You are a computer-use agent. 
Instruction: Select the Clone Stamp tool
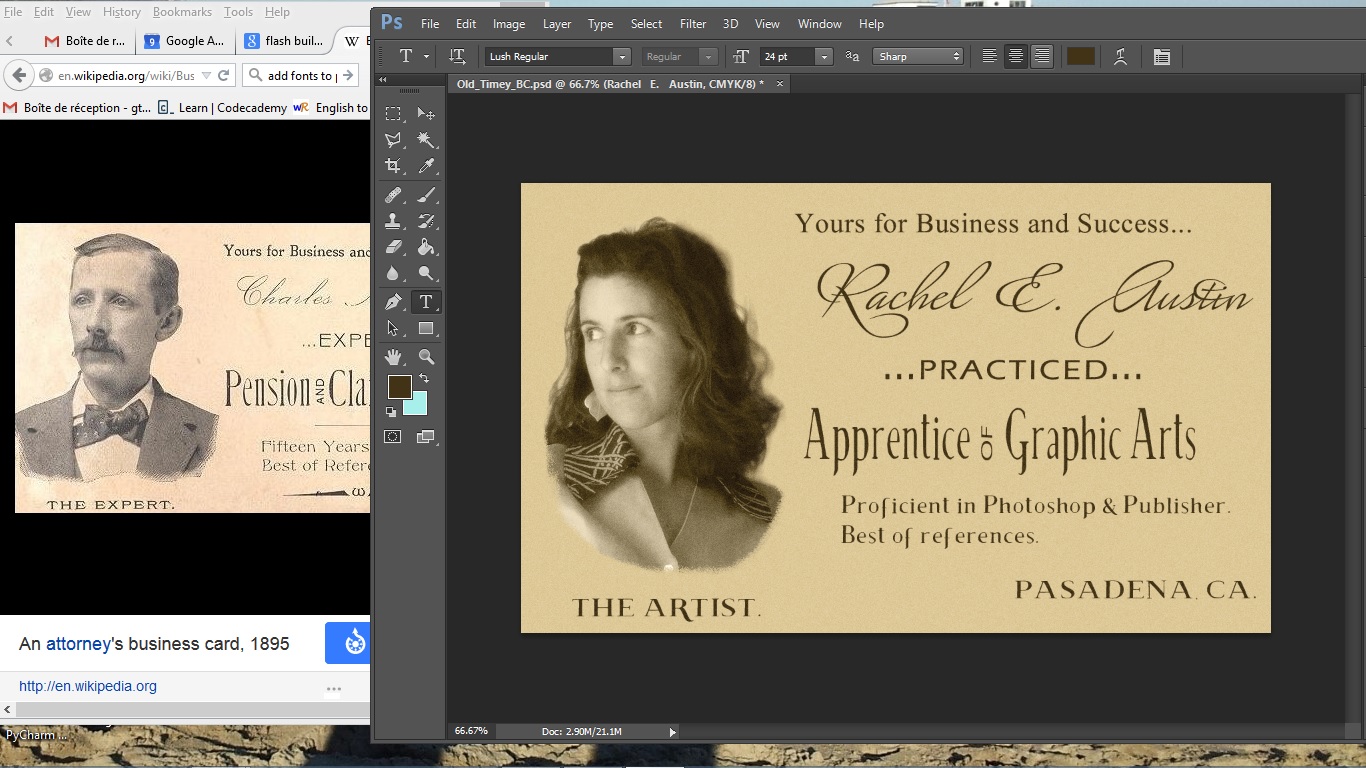coord(393,221)
